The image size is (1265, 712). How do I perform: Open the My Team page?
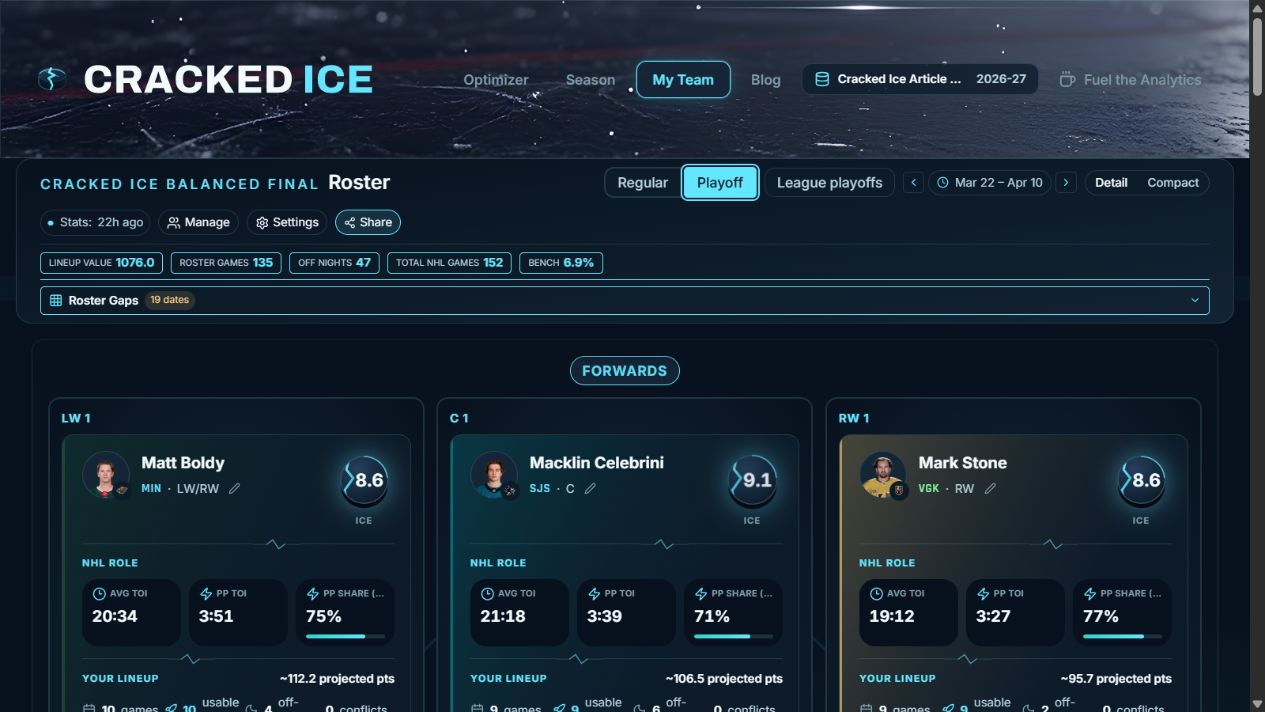point(683,80)
